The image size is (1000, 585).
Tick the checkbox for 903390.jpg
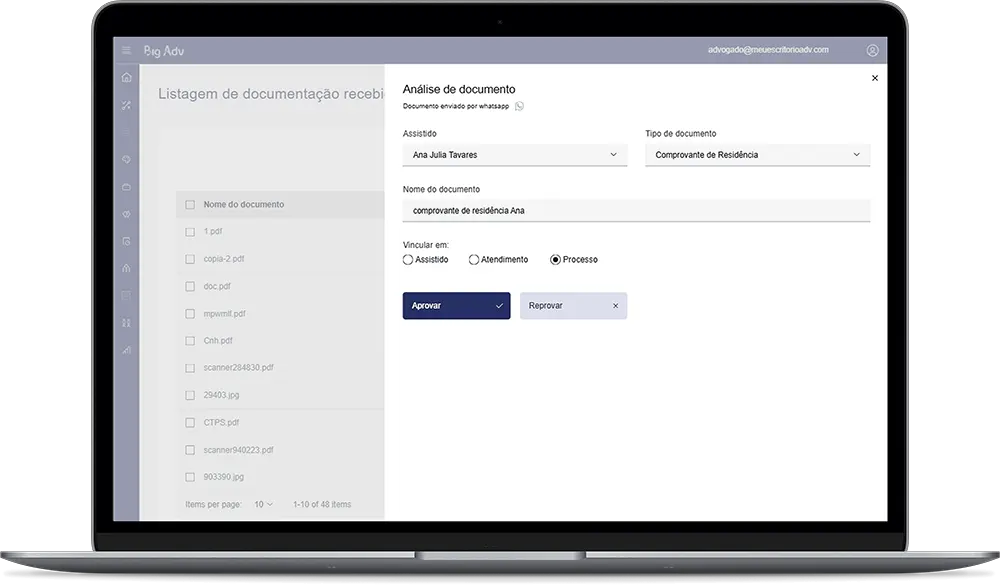[x=190, y=477]
